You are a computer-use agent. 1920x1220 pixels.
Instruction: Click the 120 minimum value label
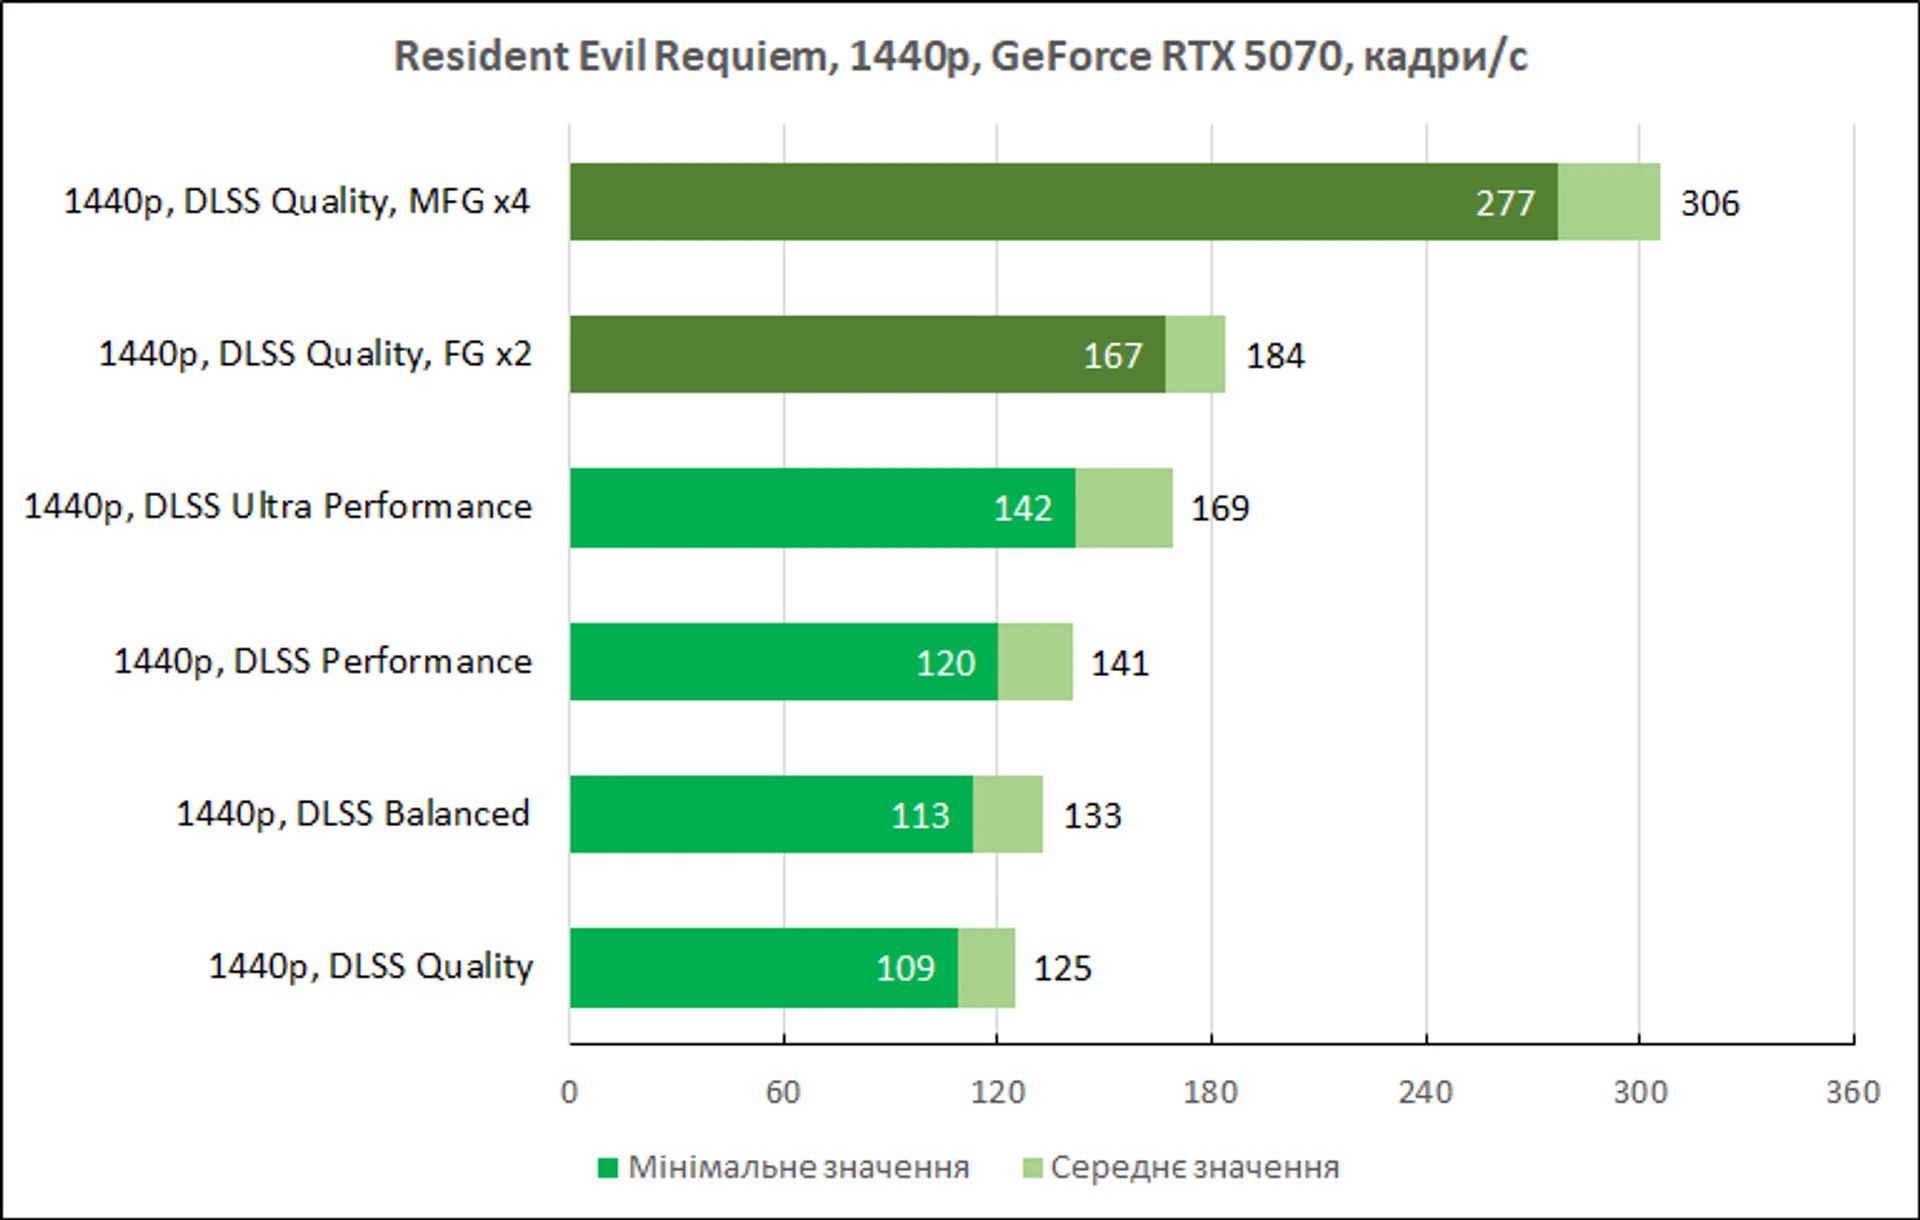(946, 664)
